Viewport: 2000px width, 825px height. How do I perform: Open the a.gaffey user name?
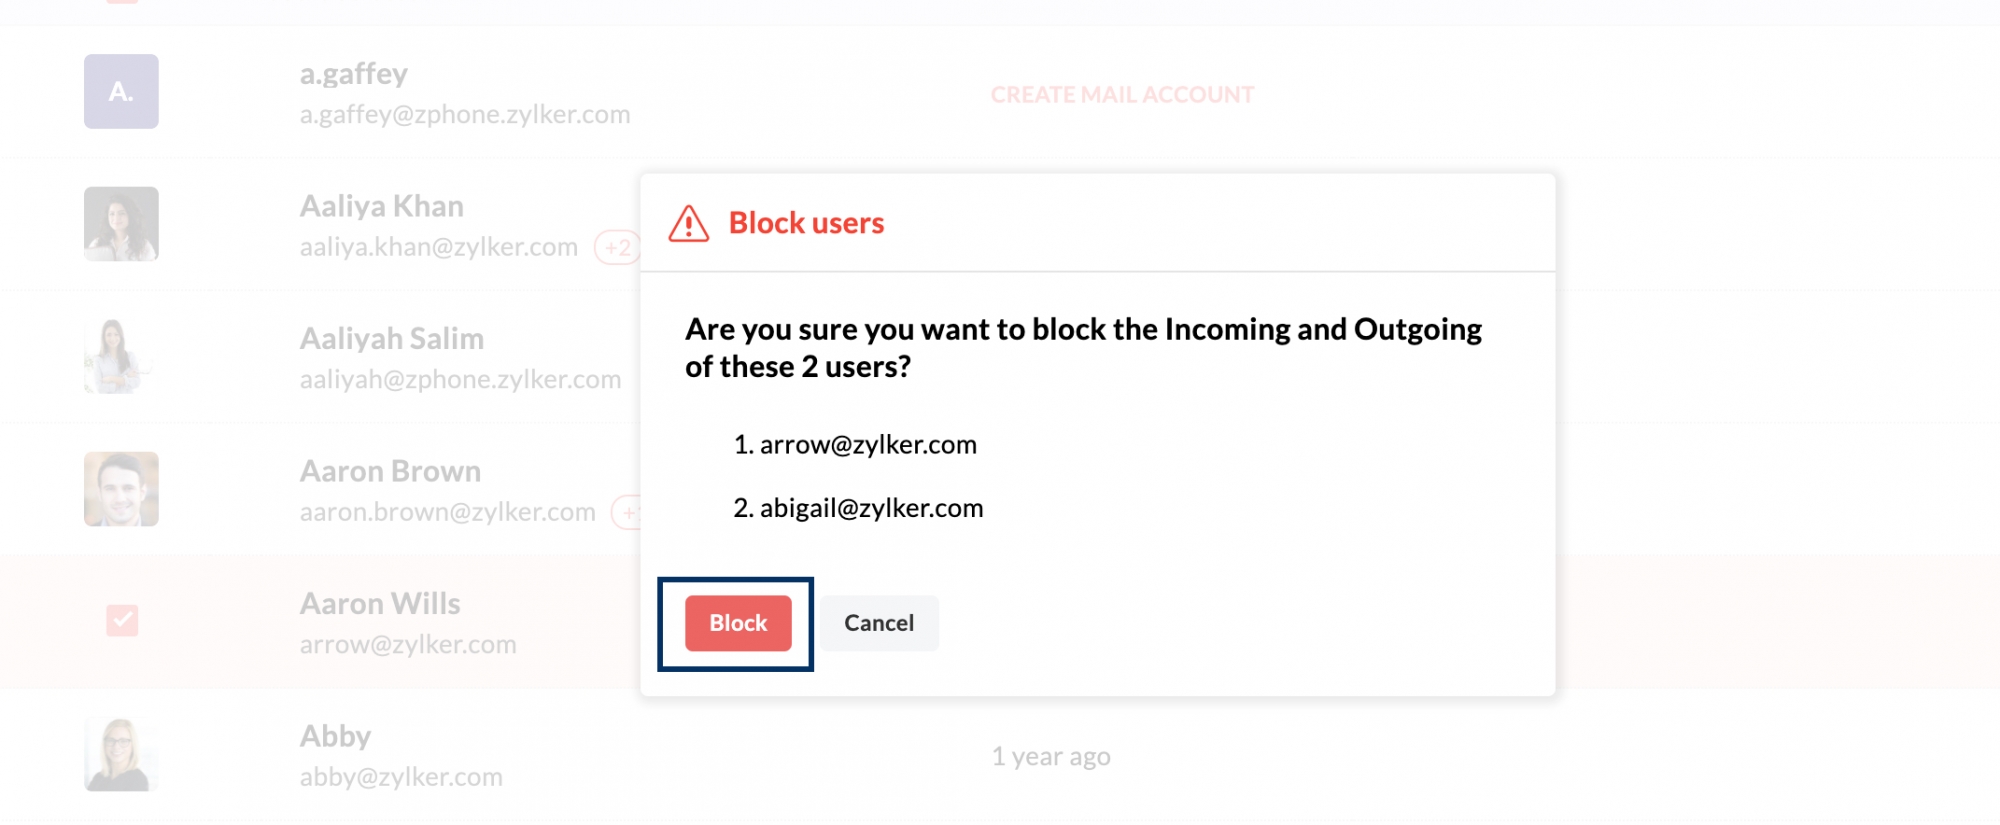tap(354, 74)
